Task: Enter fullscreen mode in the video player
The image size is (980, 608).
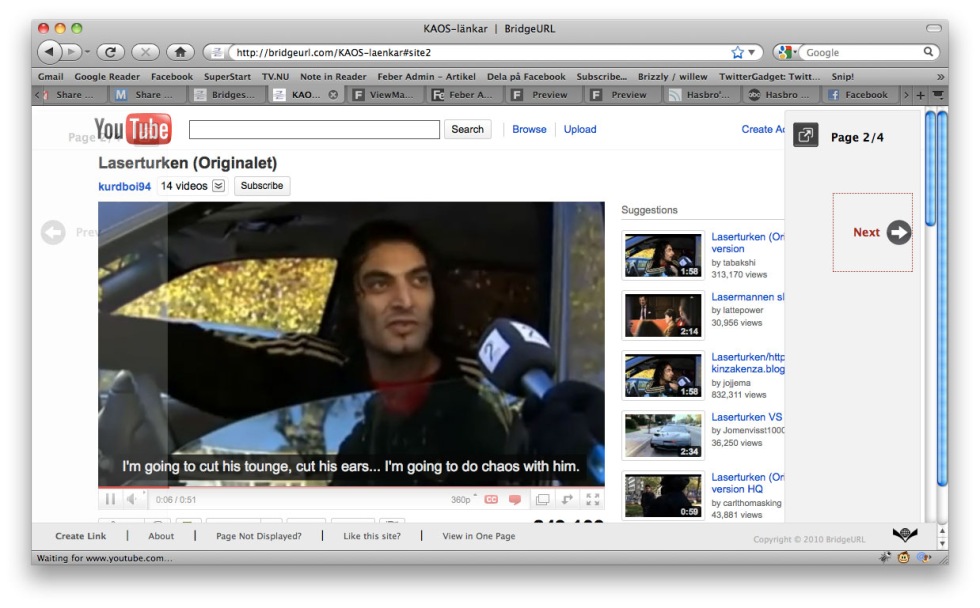Action: coord(593,499)
